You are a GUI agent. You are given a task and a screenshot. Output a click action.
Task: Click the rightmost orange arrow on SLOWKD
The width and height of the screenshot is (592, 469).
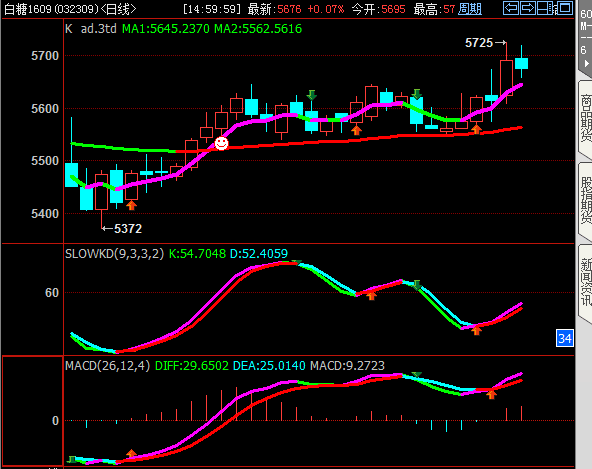click(x=476, y=331)
